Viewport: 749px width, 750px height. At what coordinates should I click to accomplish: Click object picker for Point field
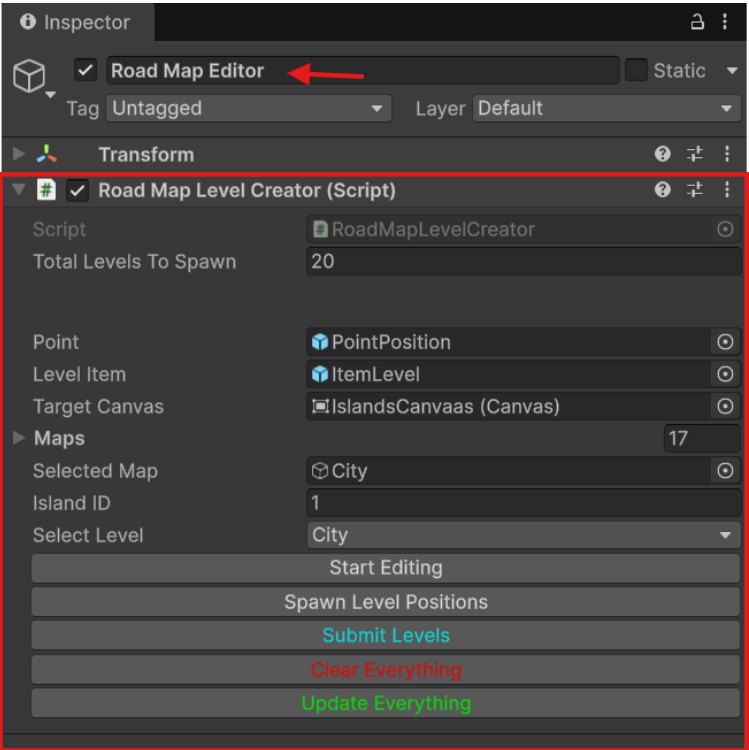pos(725,342)
